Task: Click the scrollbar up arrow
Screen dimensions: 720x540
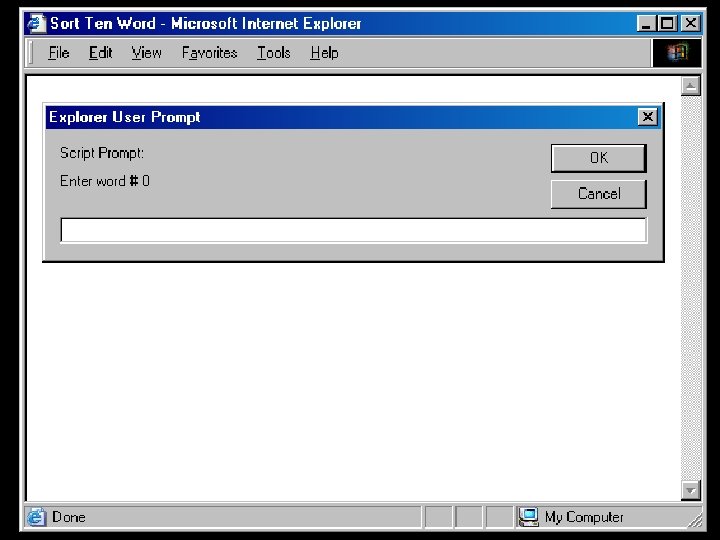Action: point(691,86)
